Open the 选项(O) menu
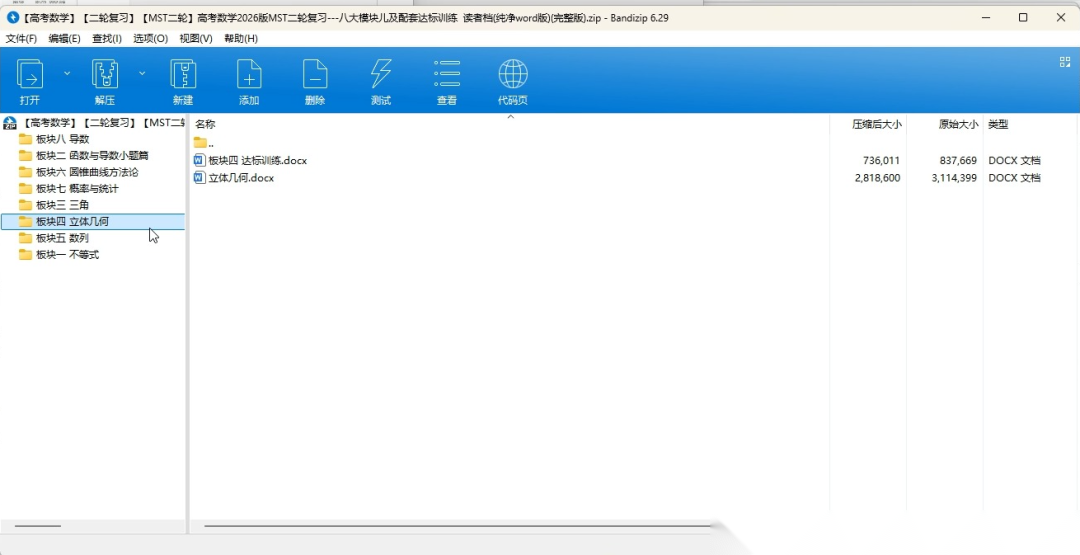 150,38
